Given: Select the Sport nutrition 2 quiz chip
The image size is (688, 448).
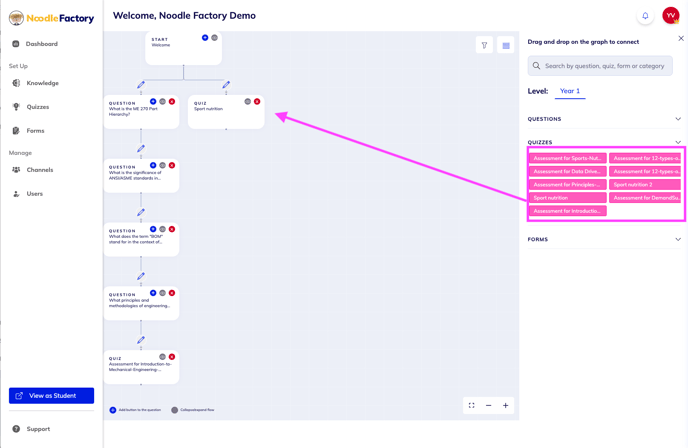Looking at the screenshot, I should point(645,185).
